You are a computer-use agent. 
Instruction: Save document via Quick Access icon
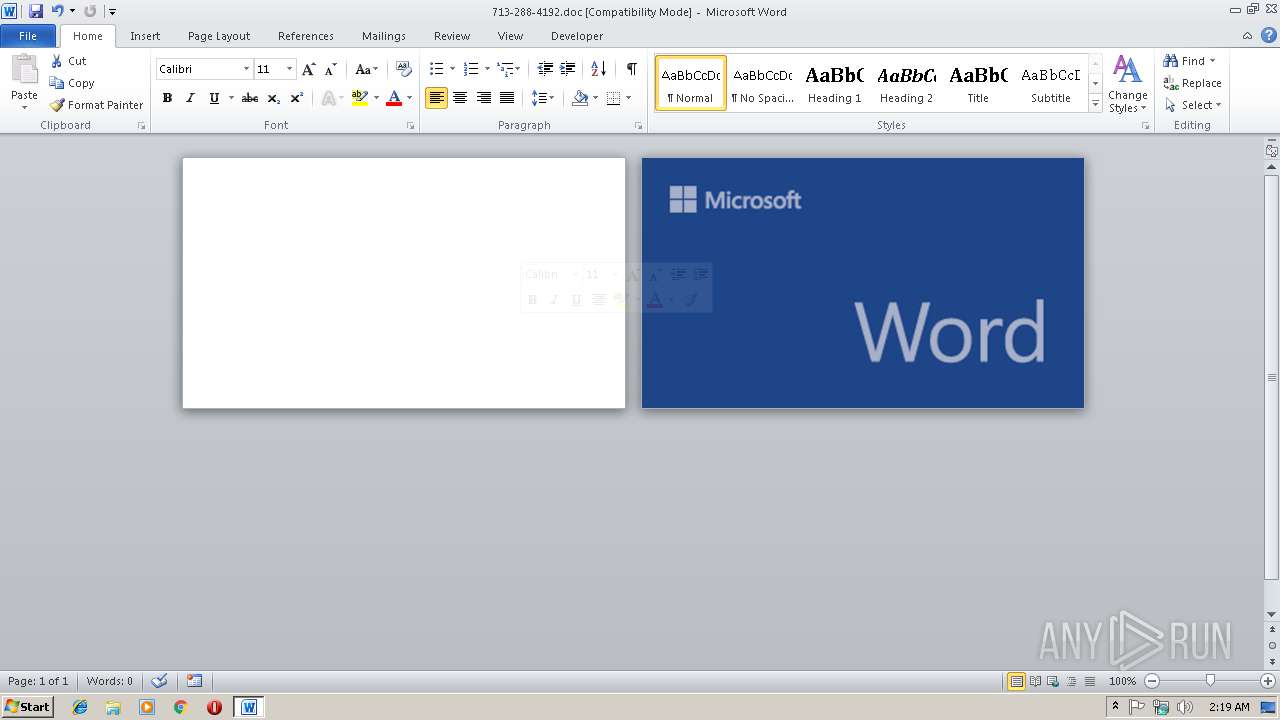coord(36,11)
